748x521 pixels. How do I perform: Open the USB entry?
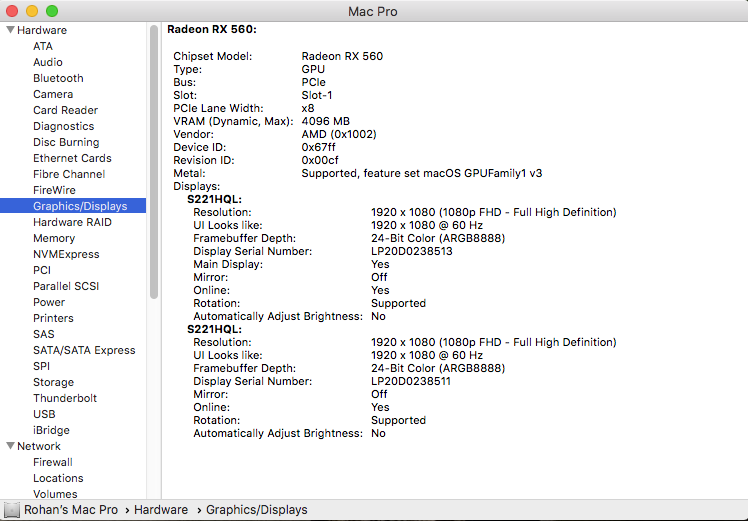pyautogui.click(x=44, y=414)
